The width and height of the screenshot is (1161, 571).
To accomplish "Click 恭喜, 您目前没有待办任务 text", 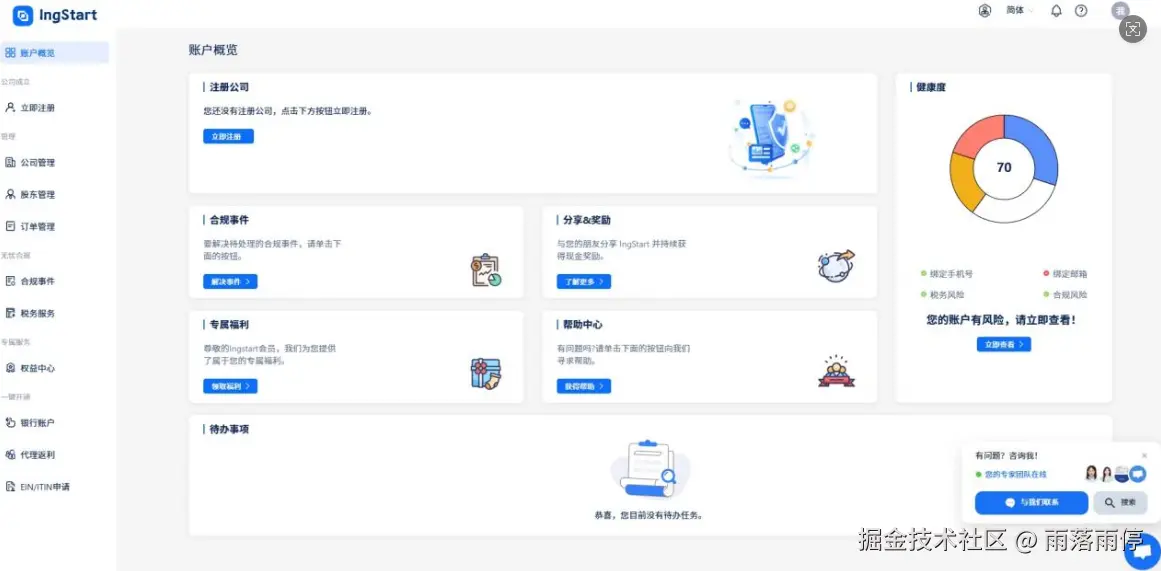I will point(649,515).
